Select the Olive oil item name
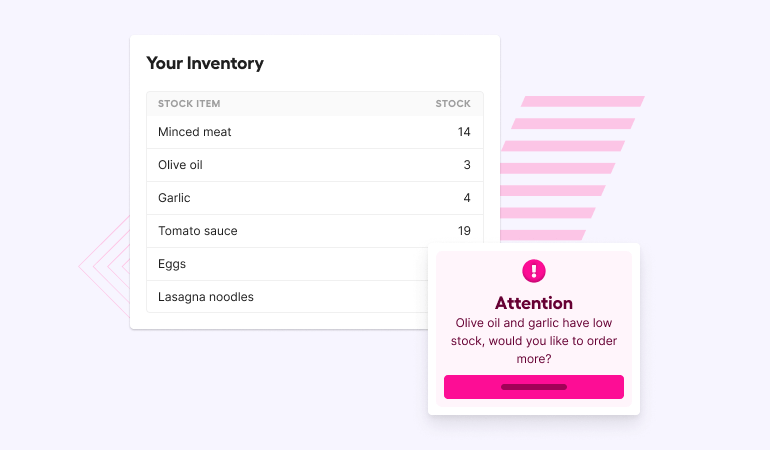Screen dimensions: 770x450 [x=180, y=165]
